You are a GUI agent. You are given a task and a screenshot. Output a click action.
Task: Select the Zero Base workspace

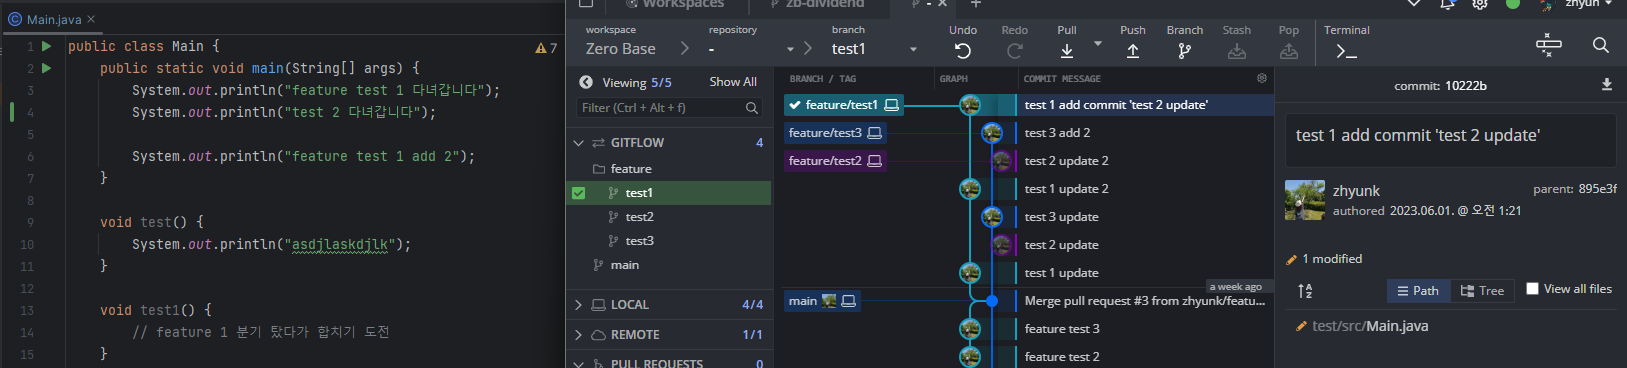tap(620, 49)
